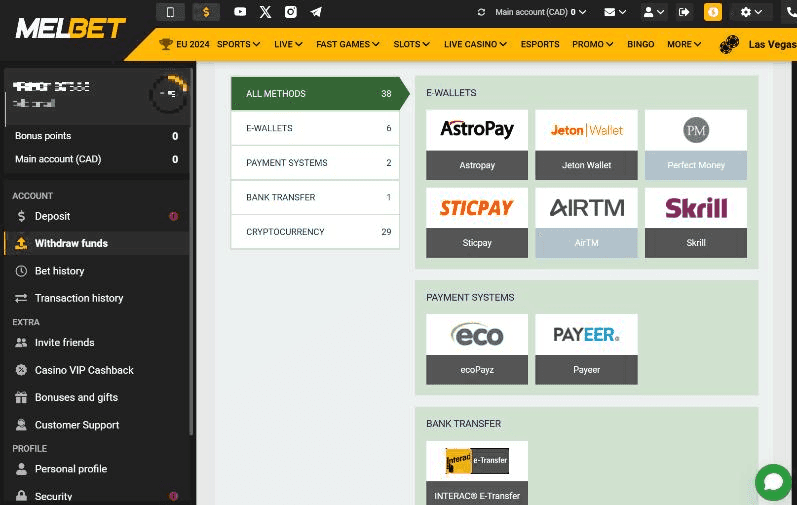Viewport: 797px width, 505px height.
Task: Open the Telegram social icon
Action: click(x=316, y=12)
